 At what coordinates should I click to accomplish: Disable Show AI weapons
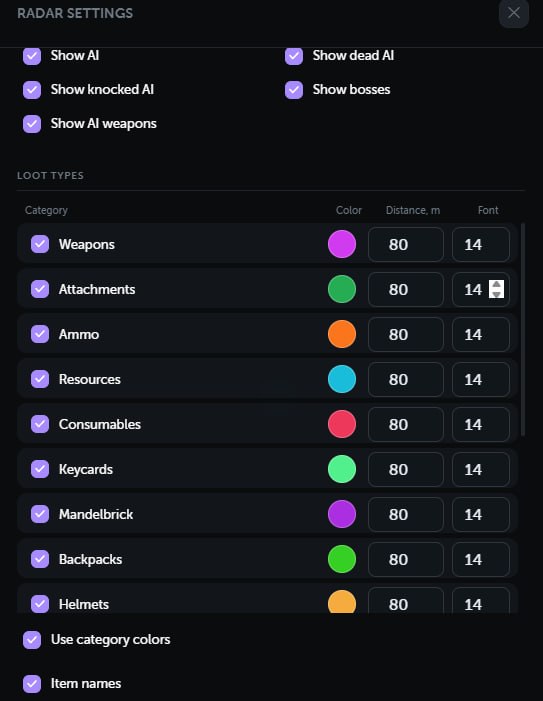click(32, 124)
